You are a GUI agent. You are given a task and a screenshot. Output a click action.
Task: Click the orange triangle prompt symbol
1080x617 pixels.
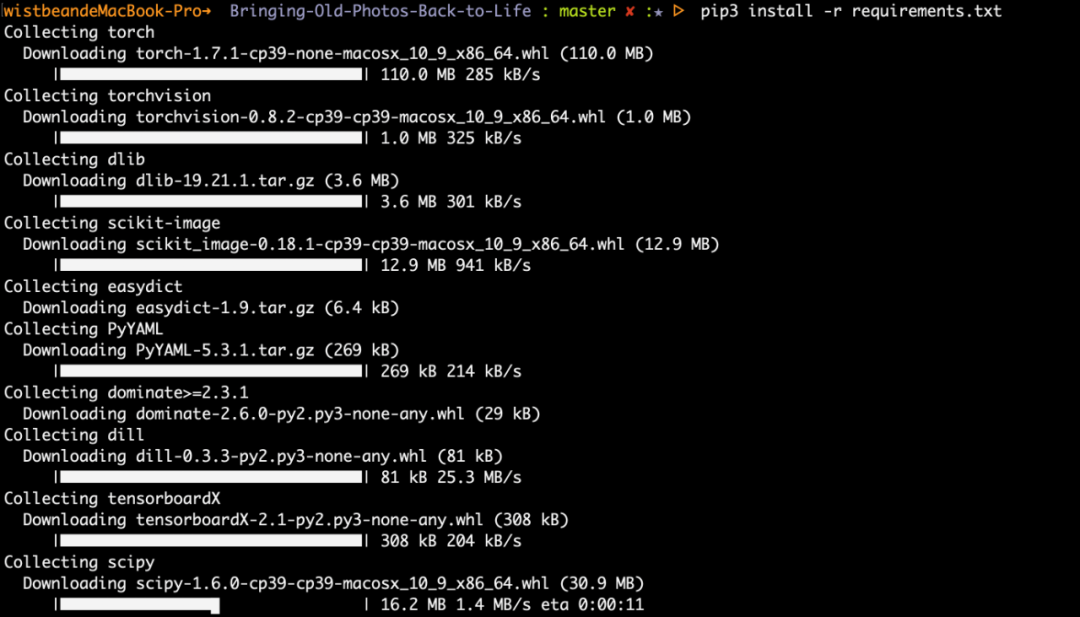[x=678, y=11]
